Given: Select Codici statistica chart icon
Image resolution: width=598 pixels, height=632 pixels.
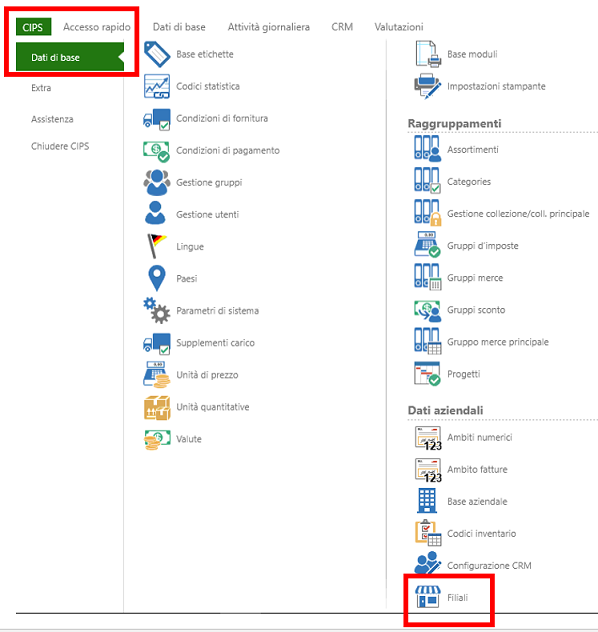Looking at the screenshot, I should point(157,86).
